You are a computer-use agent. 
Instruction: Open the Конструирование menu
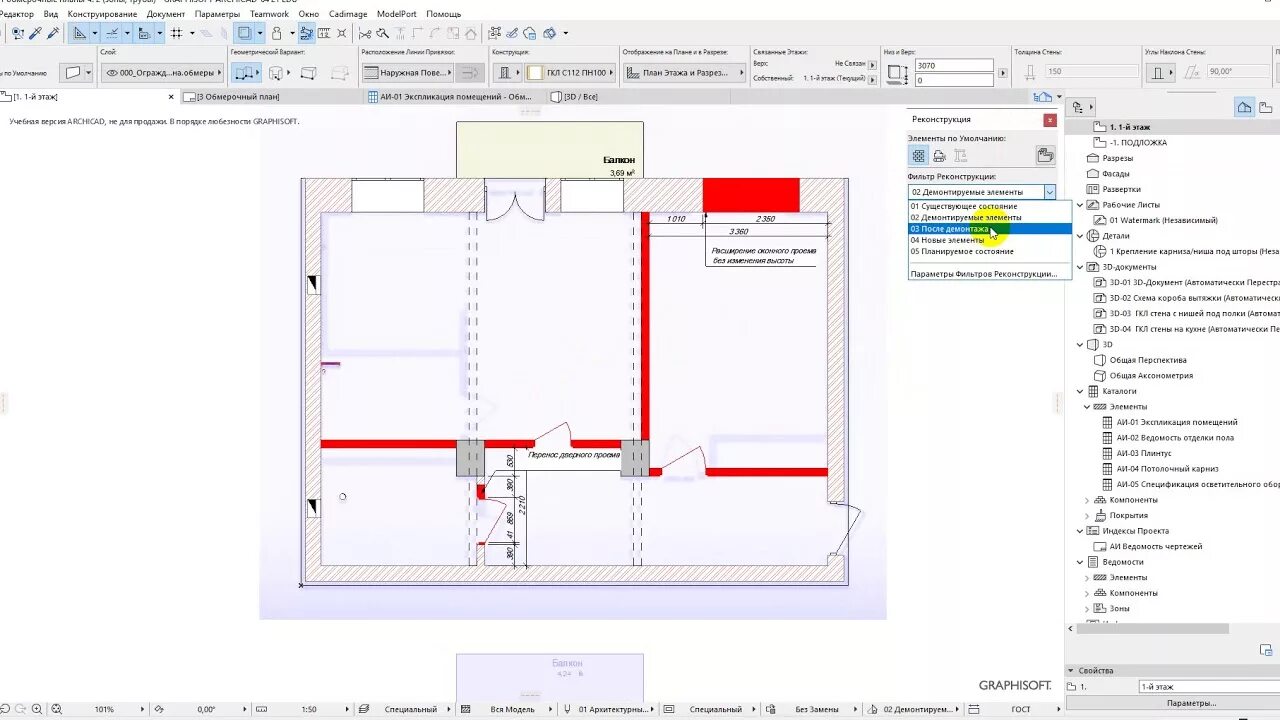pyautogui.click(x=102, y=14)
